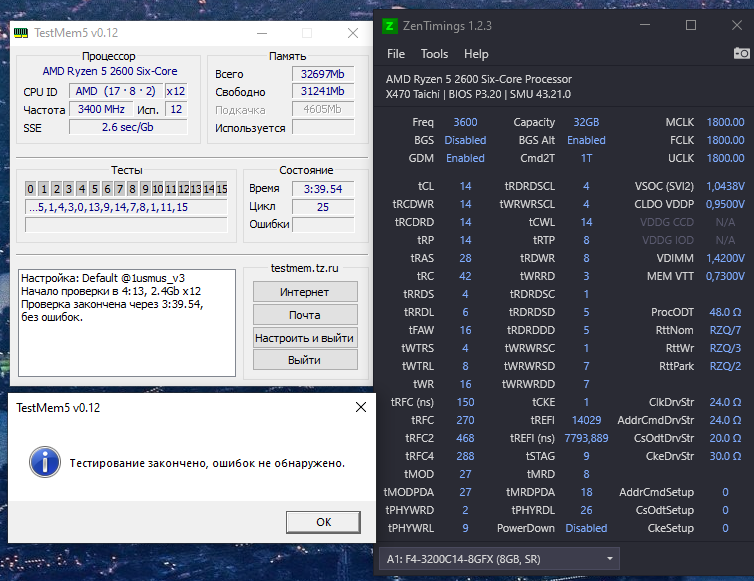Confirm the dialog with OK button

323,522
